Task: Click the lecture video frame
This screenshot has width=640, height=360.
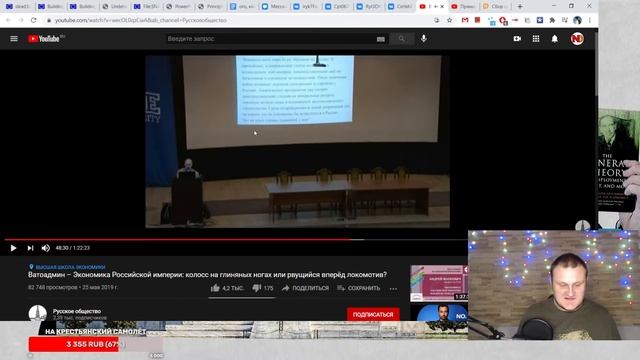Action: click(x=298, y=141)
